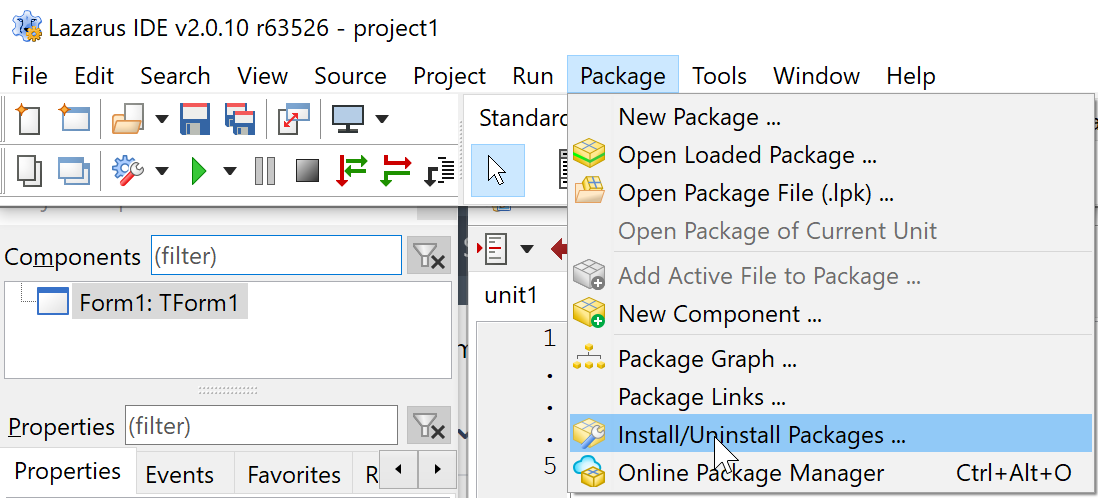
Task: Switch to the Favorites tab
Action: [294, 475]
